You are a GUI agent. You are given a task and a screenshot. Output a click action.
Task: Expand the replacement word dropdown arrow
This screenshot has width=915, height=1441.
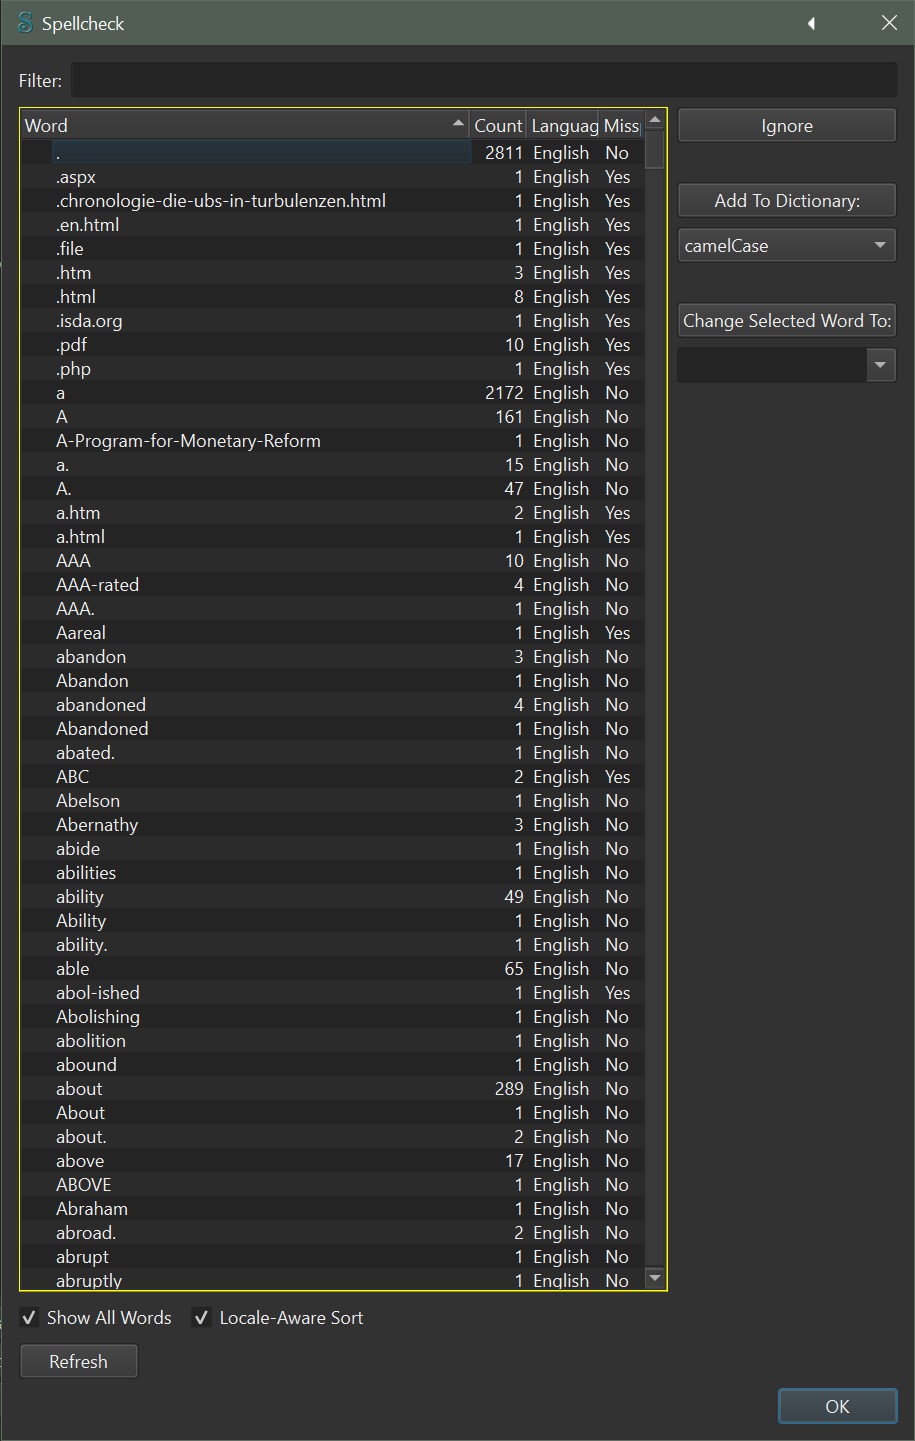(880, 365)
